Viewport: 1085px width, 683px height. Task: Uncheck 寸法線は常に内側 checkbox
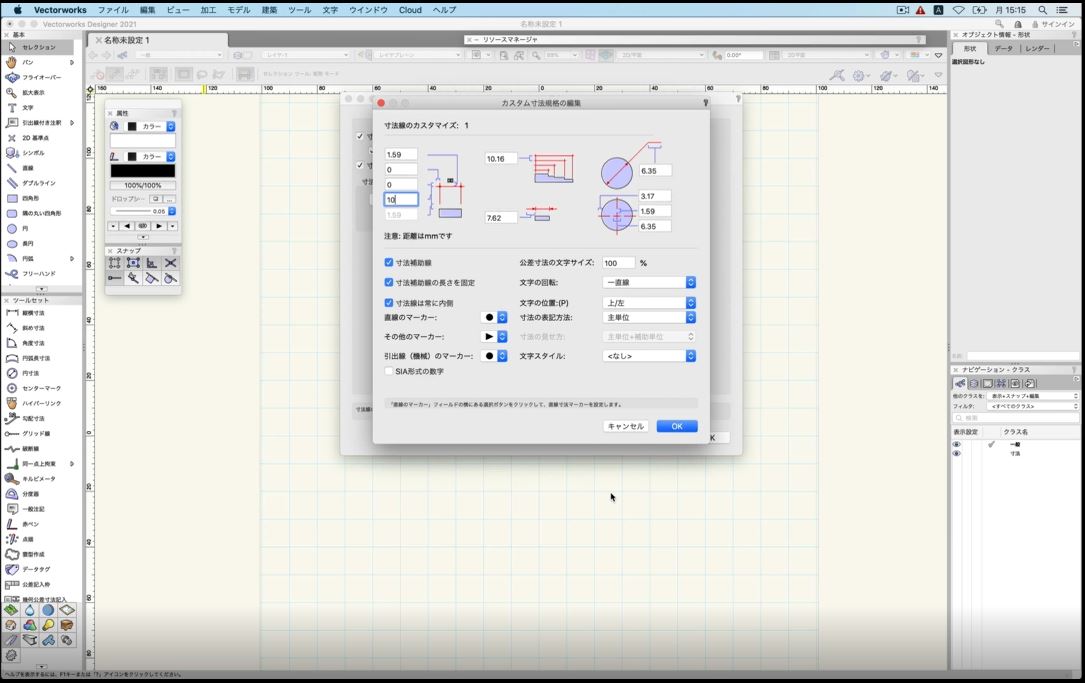pyautogui.click(x=389, y=303)
